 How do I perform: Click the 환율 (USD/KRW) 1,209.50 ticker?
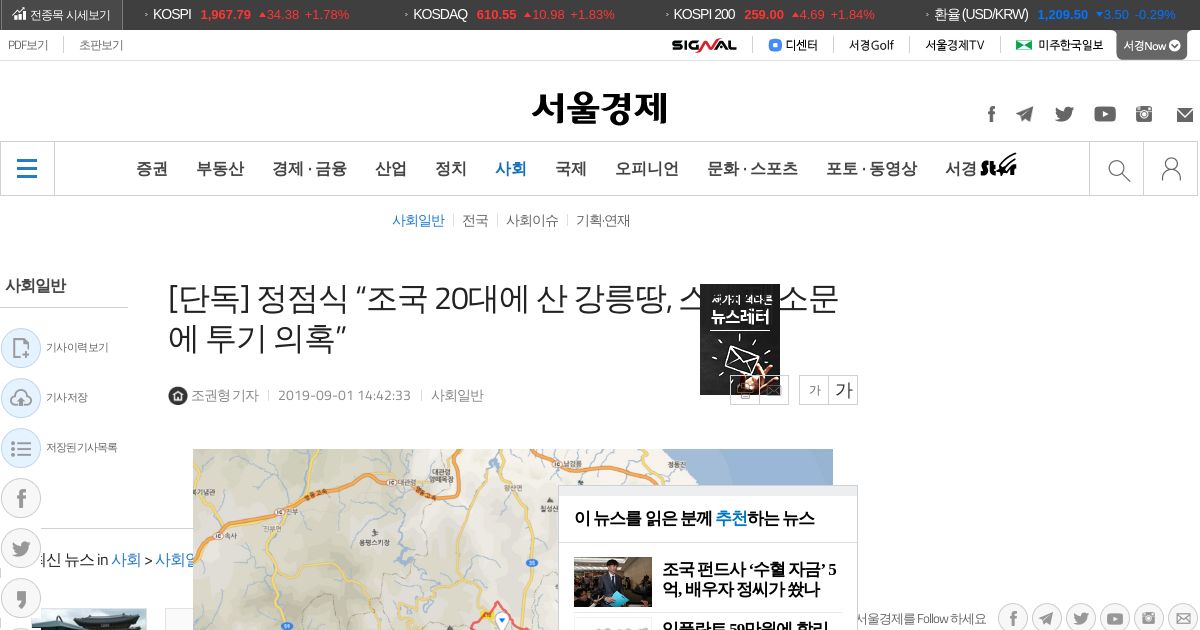(x=1055, y=15)
